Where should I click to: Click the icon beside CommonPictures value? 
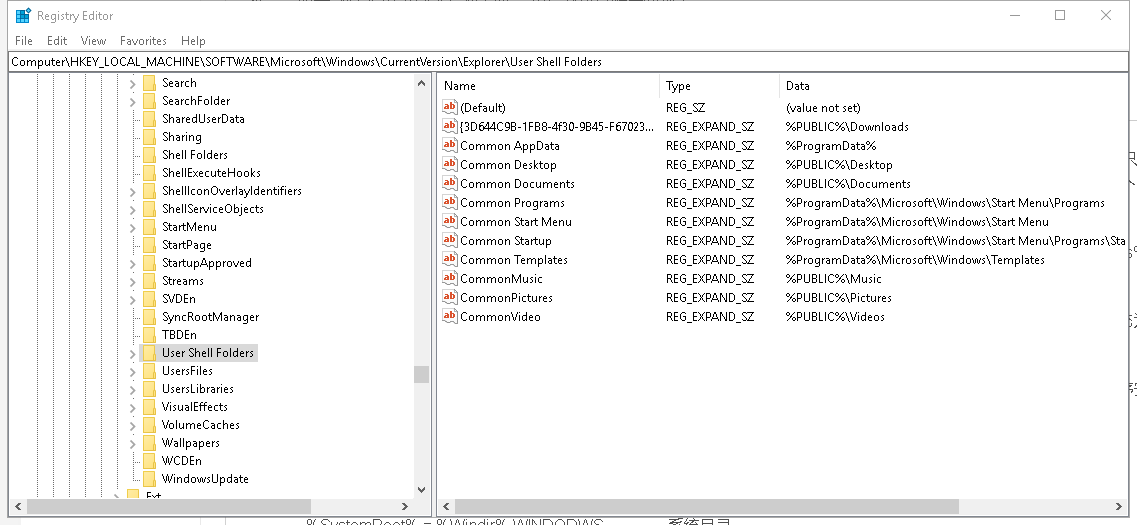(450, 297)
